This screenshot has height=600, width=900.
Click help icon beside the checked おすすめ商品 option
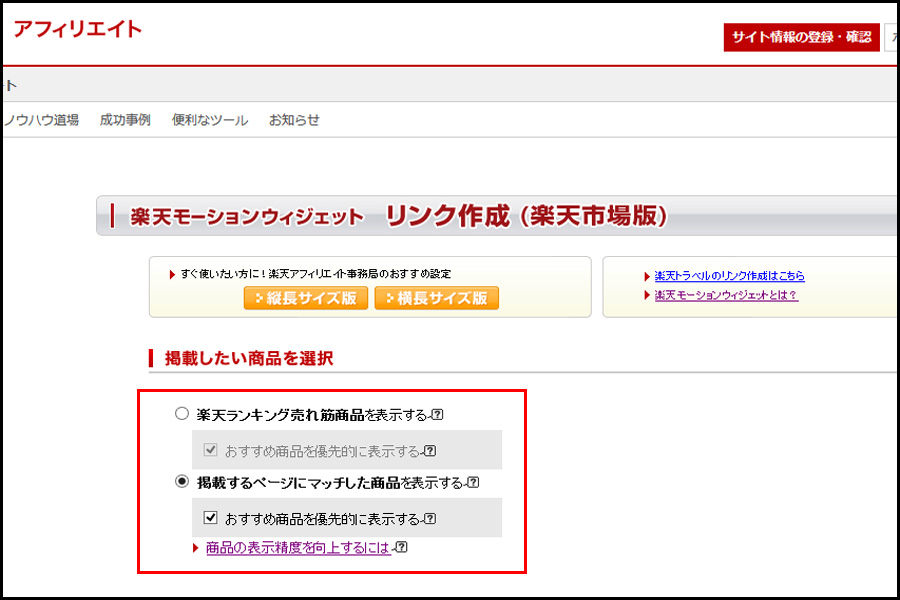[x=430, y=518]
